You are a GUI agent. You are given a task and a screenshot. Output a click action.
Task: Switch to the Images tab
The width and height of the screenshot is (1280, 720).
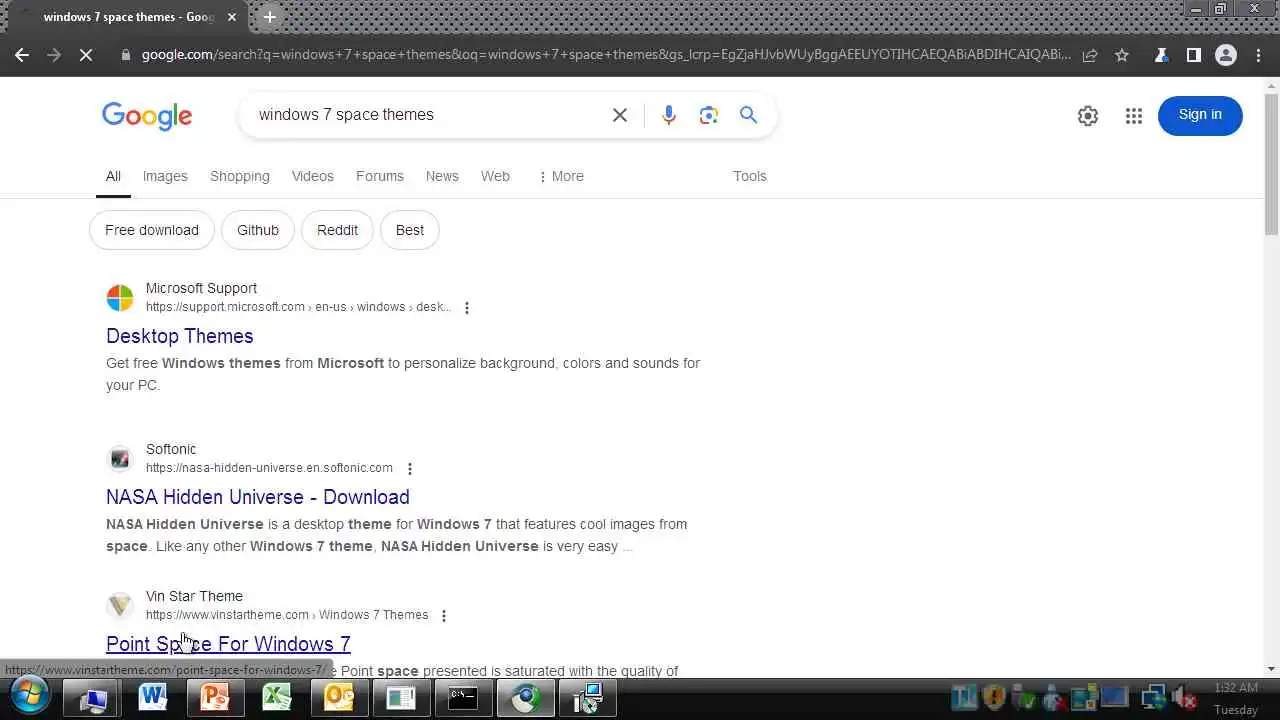click(165, 176)
